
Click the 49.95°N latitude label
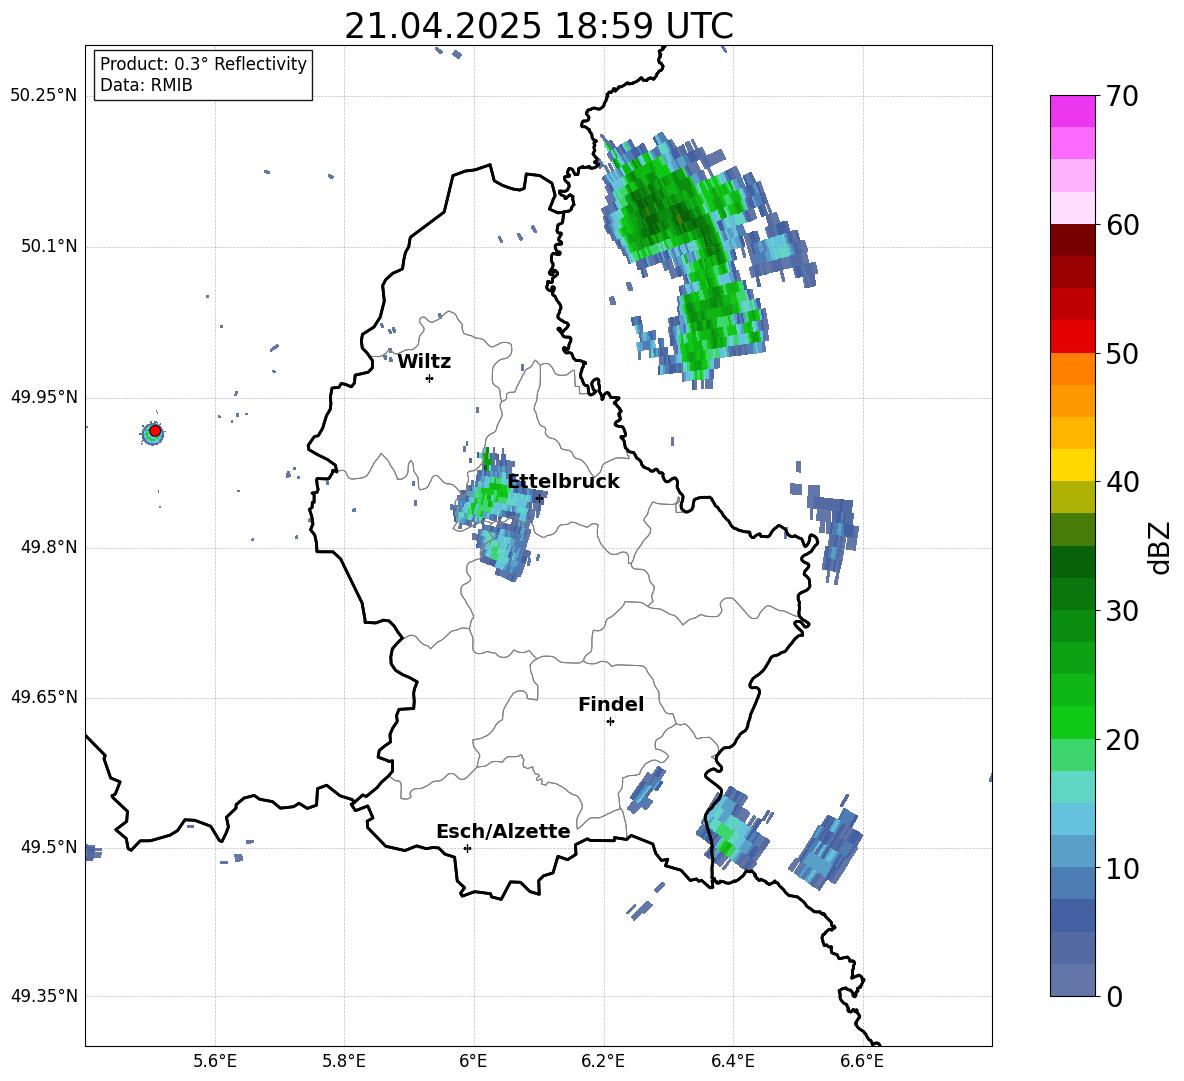coord(44,397)
